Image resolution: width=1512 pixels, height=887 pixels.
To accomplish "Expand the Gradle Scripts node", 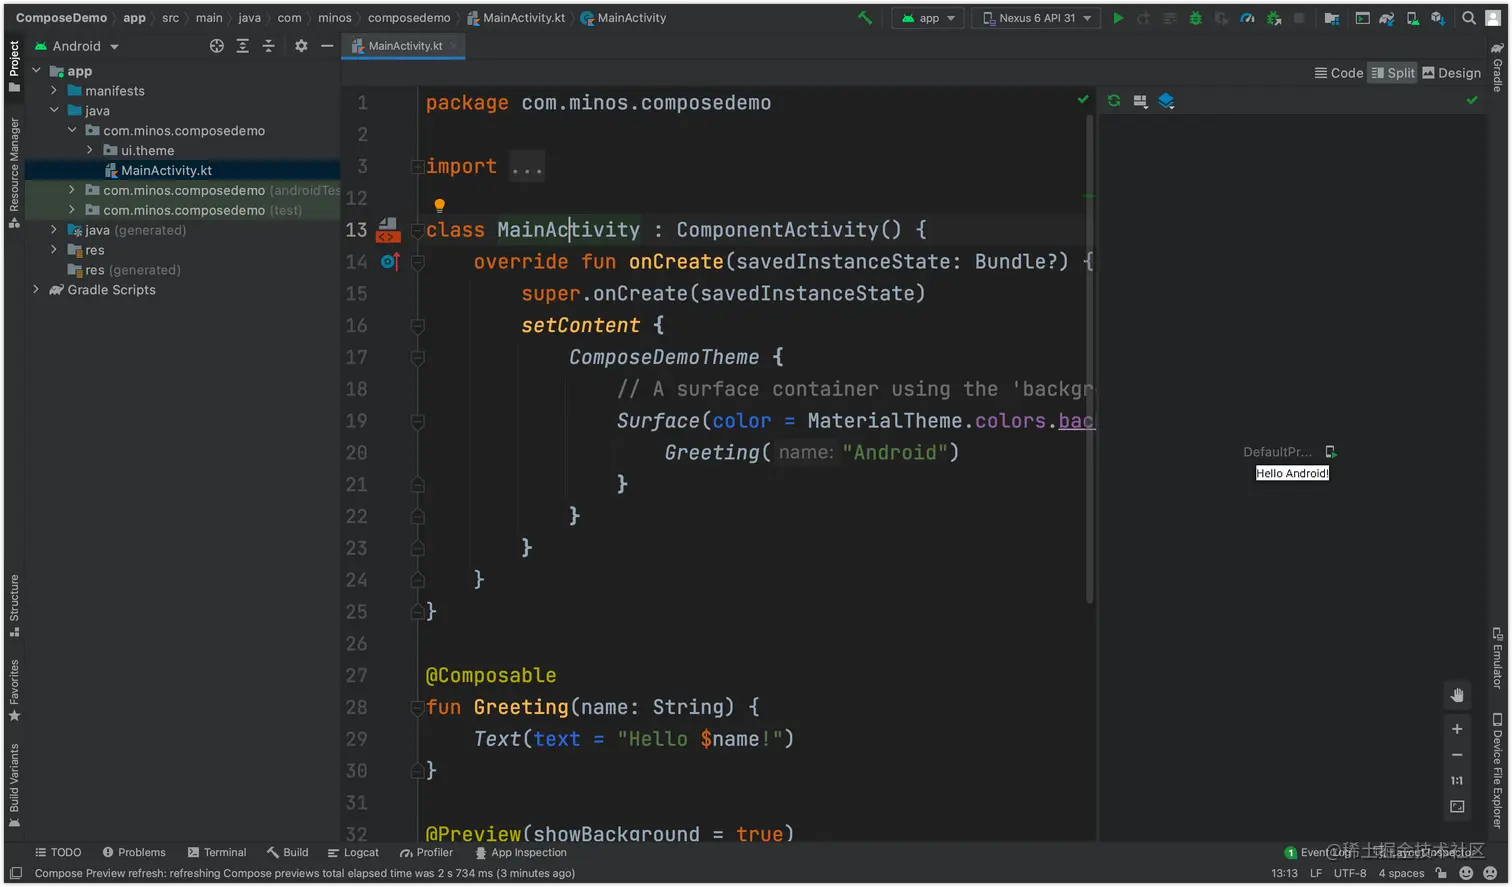I will tap(36, 290).
